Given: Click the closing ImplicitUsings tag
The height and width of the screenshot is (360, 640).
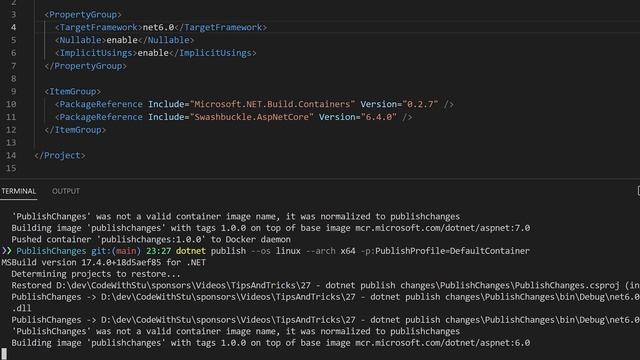Looking at the screenshot, I should (213, 53).
